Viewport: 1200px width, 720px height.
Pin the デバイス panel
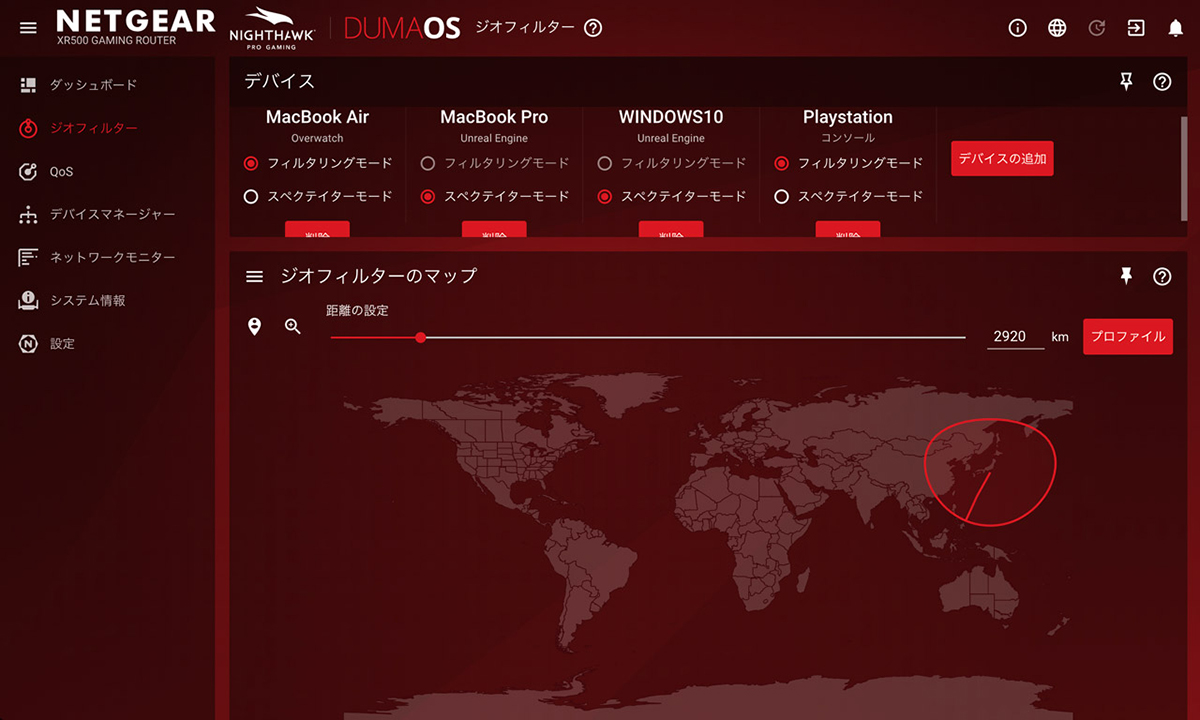(x=1127, y=82)
